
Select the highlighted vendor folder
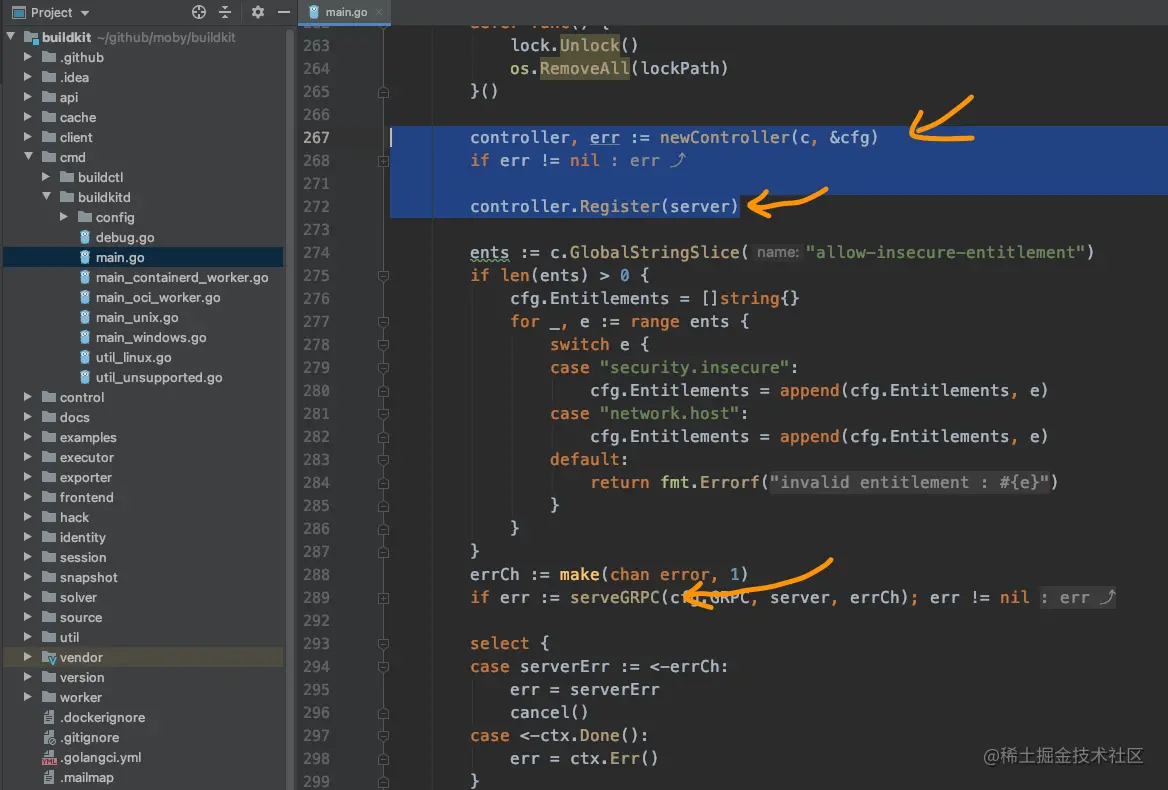coord(80,657)
